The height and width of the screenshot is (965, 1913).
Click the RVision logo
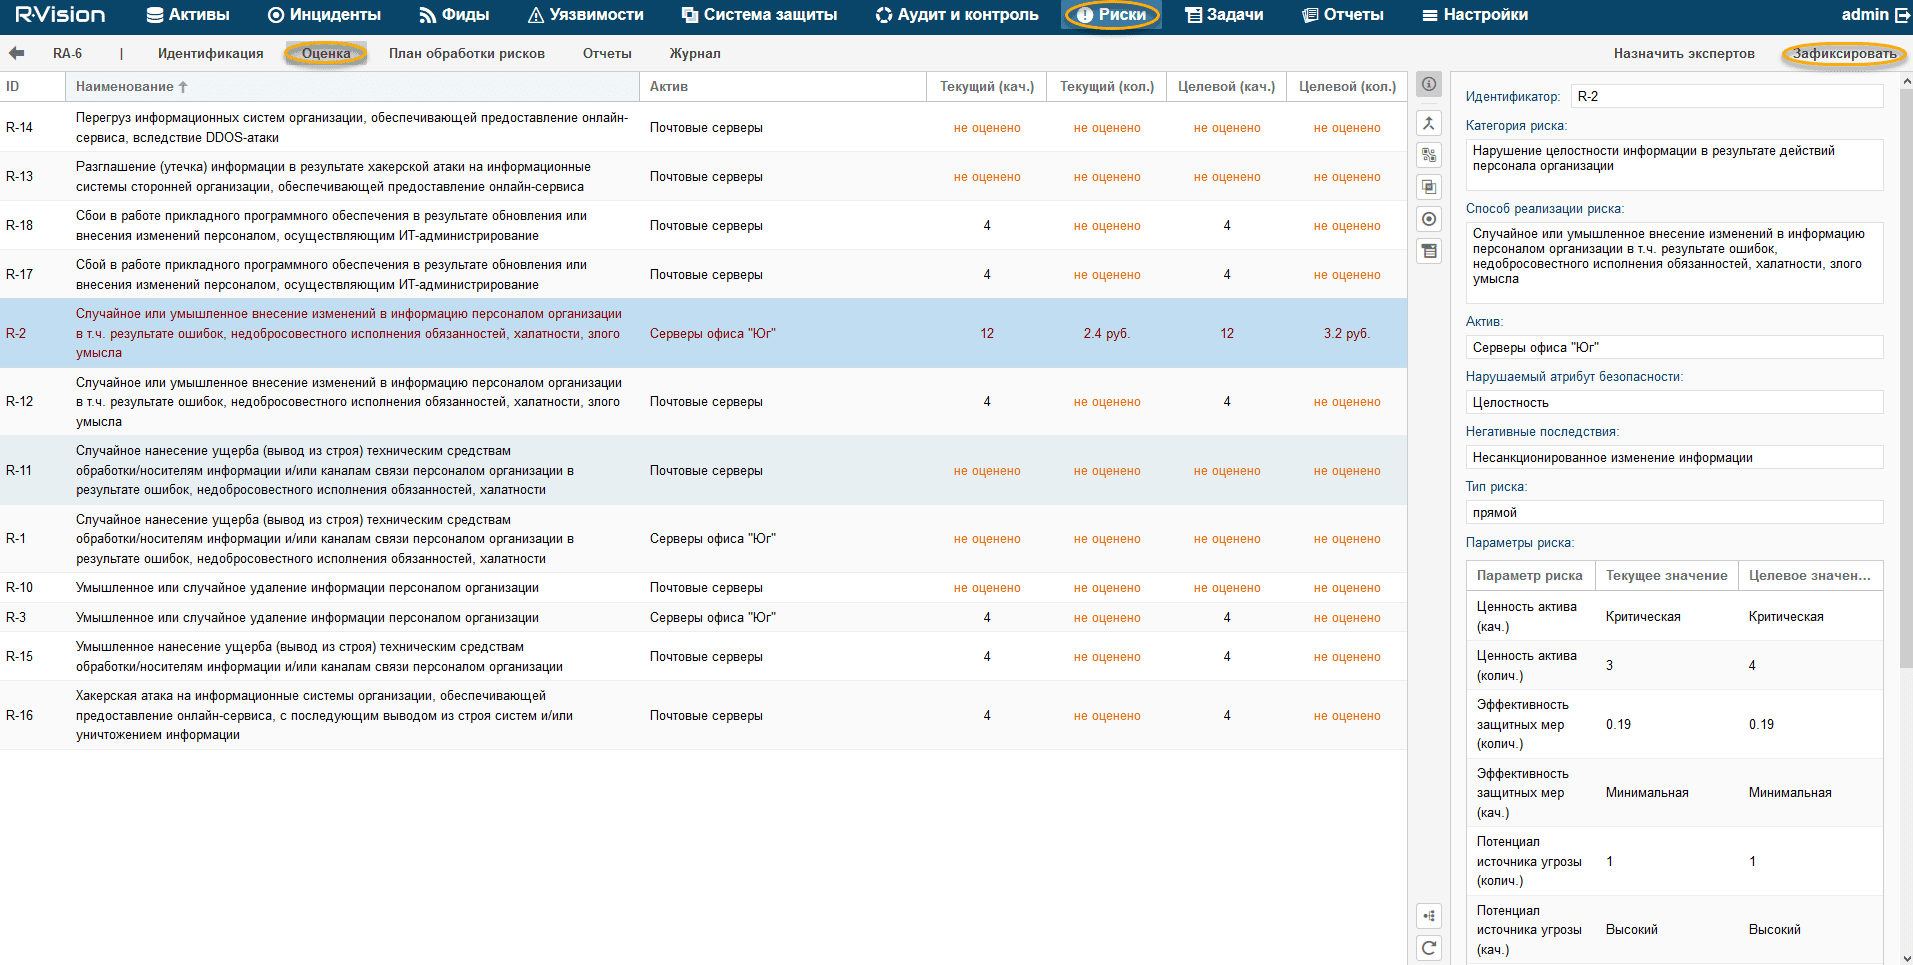coord(60,15)
